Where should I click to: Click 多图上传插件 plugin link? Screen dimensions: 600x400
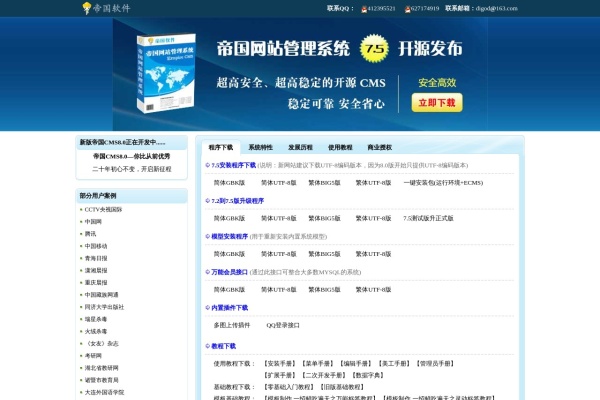click(x=232, y=325)
